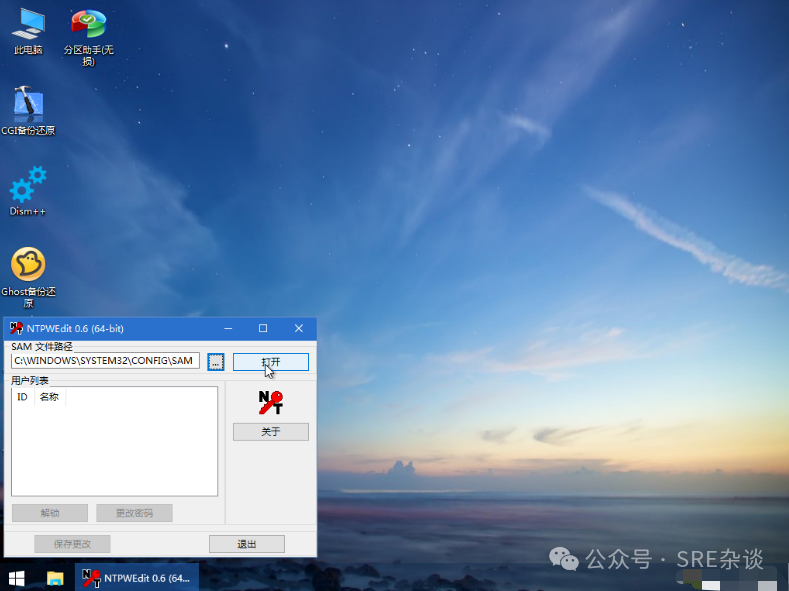Click the 退出 button
This screenshot has width=789, height=591.
[x=246, y=544]
